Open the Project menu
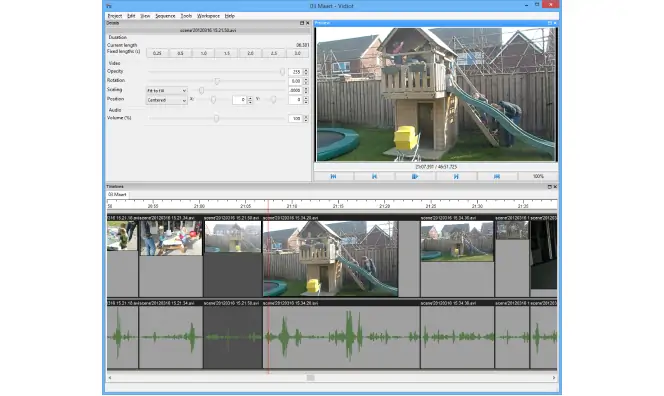The height and width of the screenshot is (396, 664). coord(114,16)
